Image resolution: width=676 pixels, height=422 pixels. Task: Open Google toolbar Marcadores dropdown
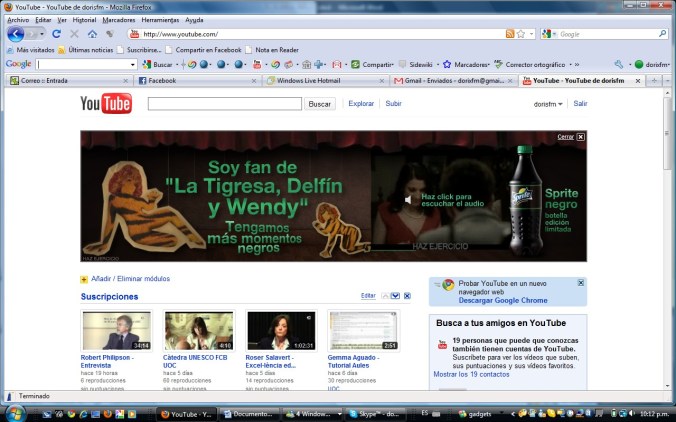point(470,64)
